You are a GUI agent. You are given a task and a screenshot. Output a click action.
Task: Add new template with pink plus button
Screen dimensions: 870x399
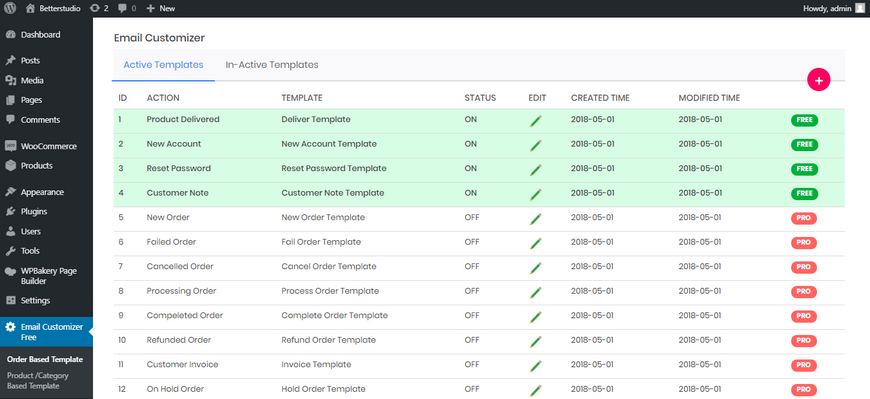pyautogui.click(x=818, y=80)
